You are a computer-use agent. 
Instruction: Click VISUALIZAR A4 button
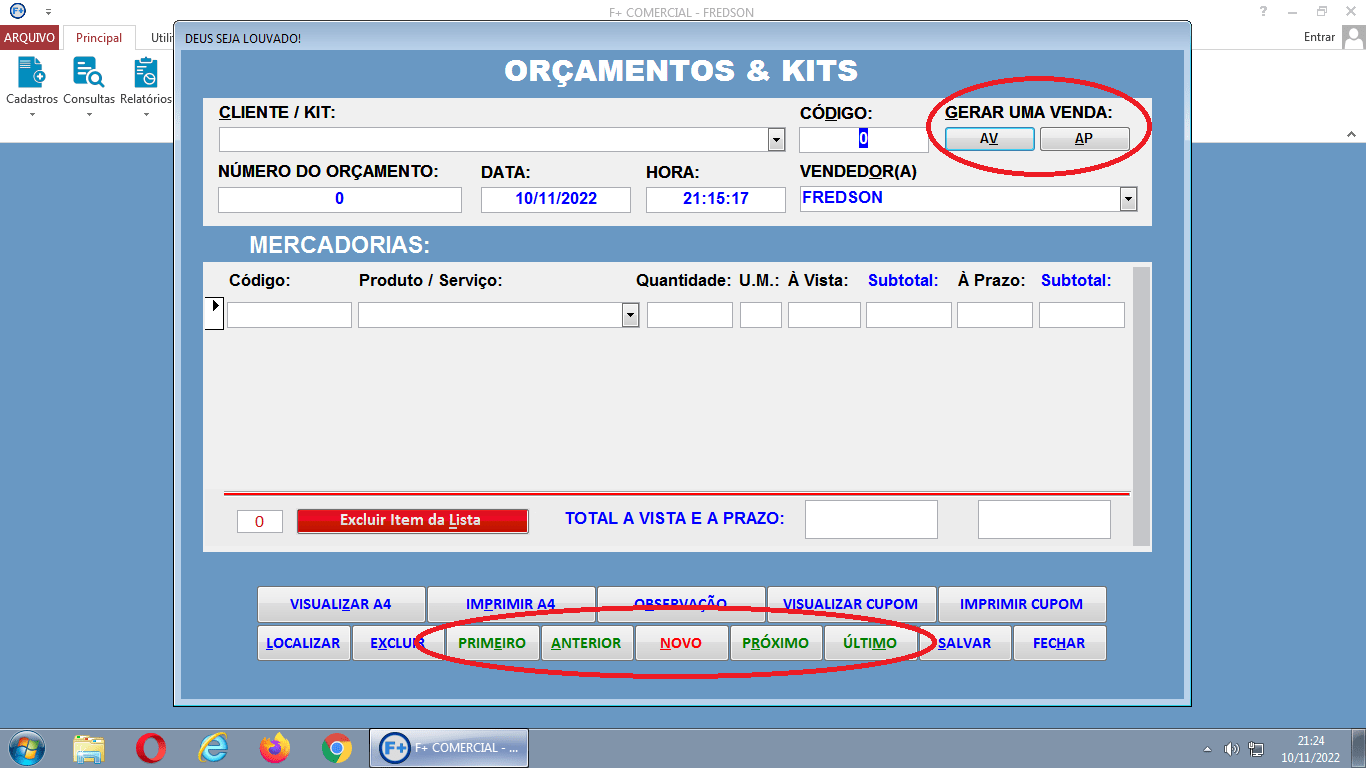click(x=341, y=604)
